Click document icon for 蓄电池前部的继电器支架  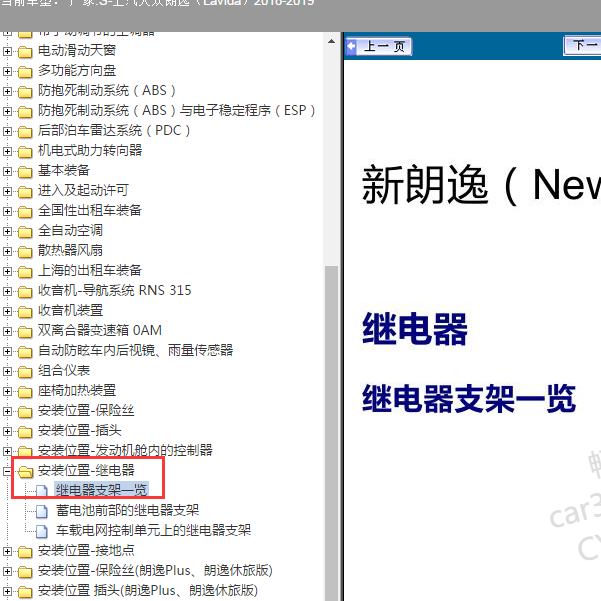pos(42,511)
